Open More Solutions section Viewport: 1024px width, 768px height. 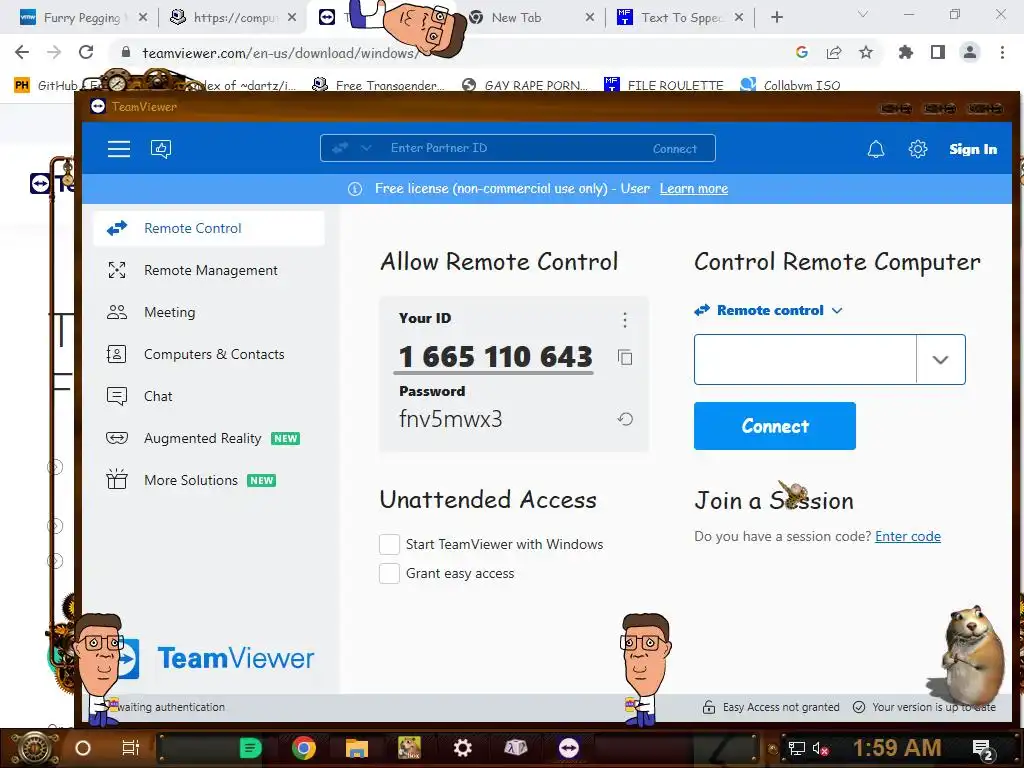(x=209, y=480)
